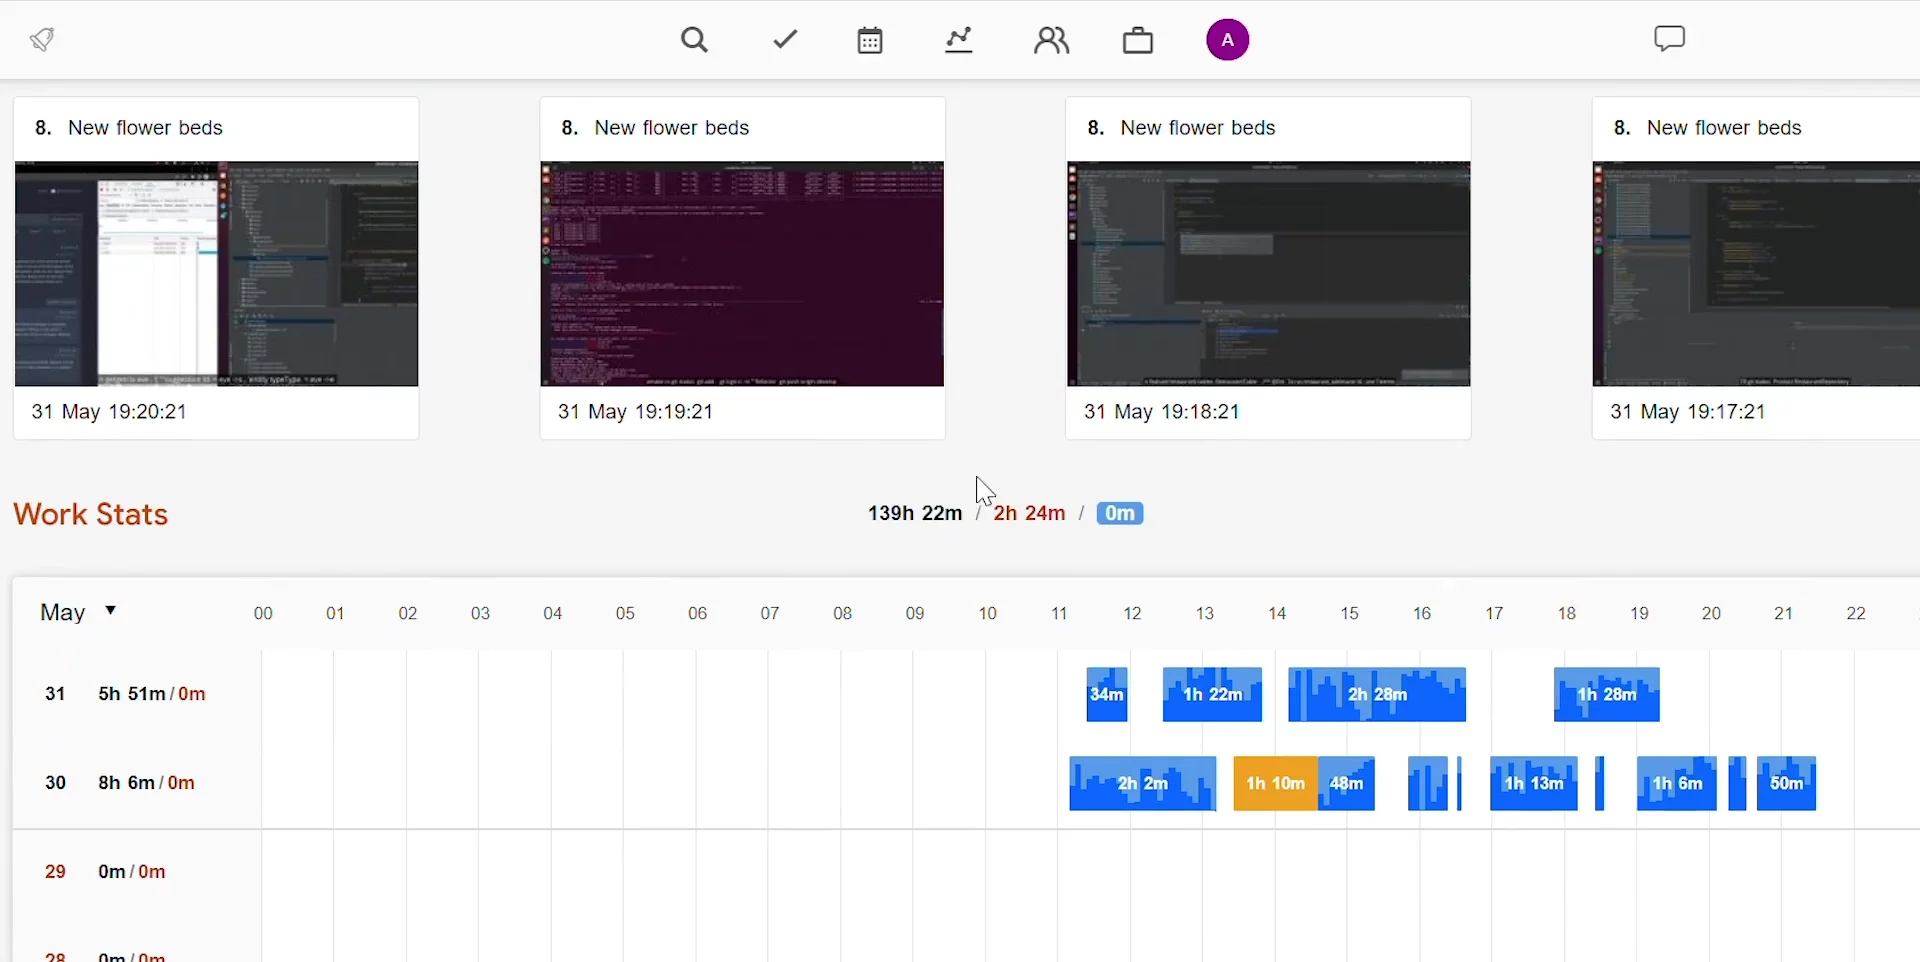
Task: Open tasks via the checkmark icon
Action: coord(786,40)
